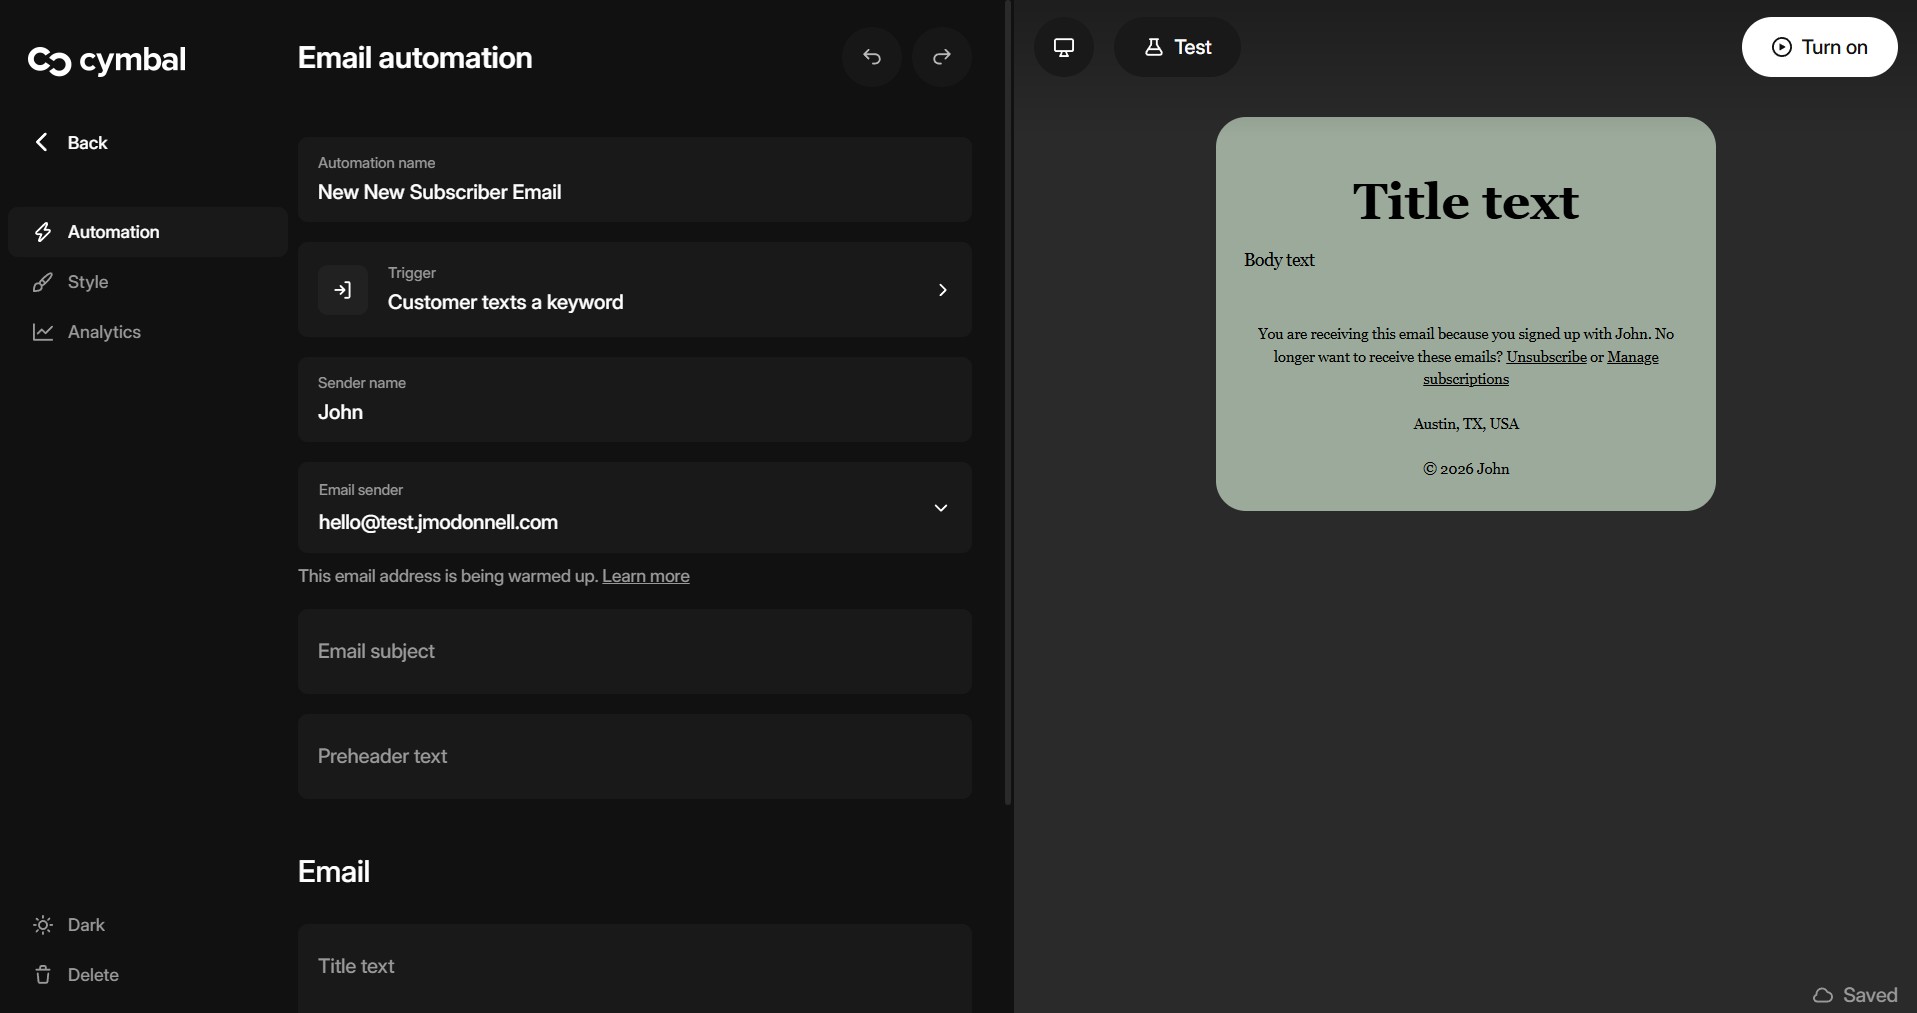Open the Trigger settings chevron
This screenshot has height=1013, width=1917.
click(942, 290)
